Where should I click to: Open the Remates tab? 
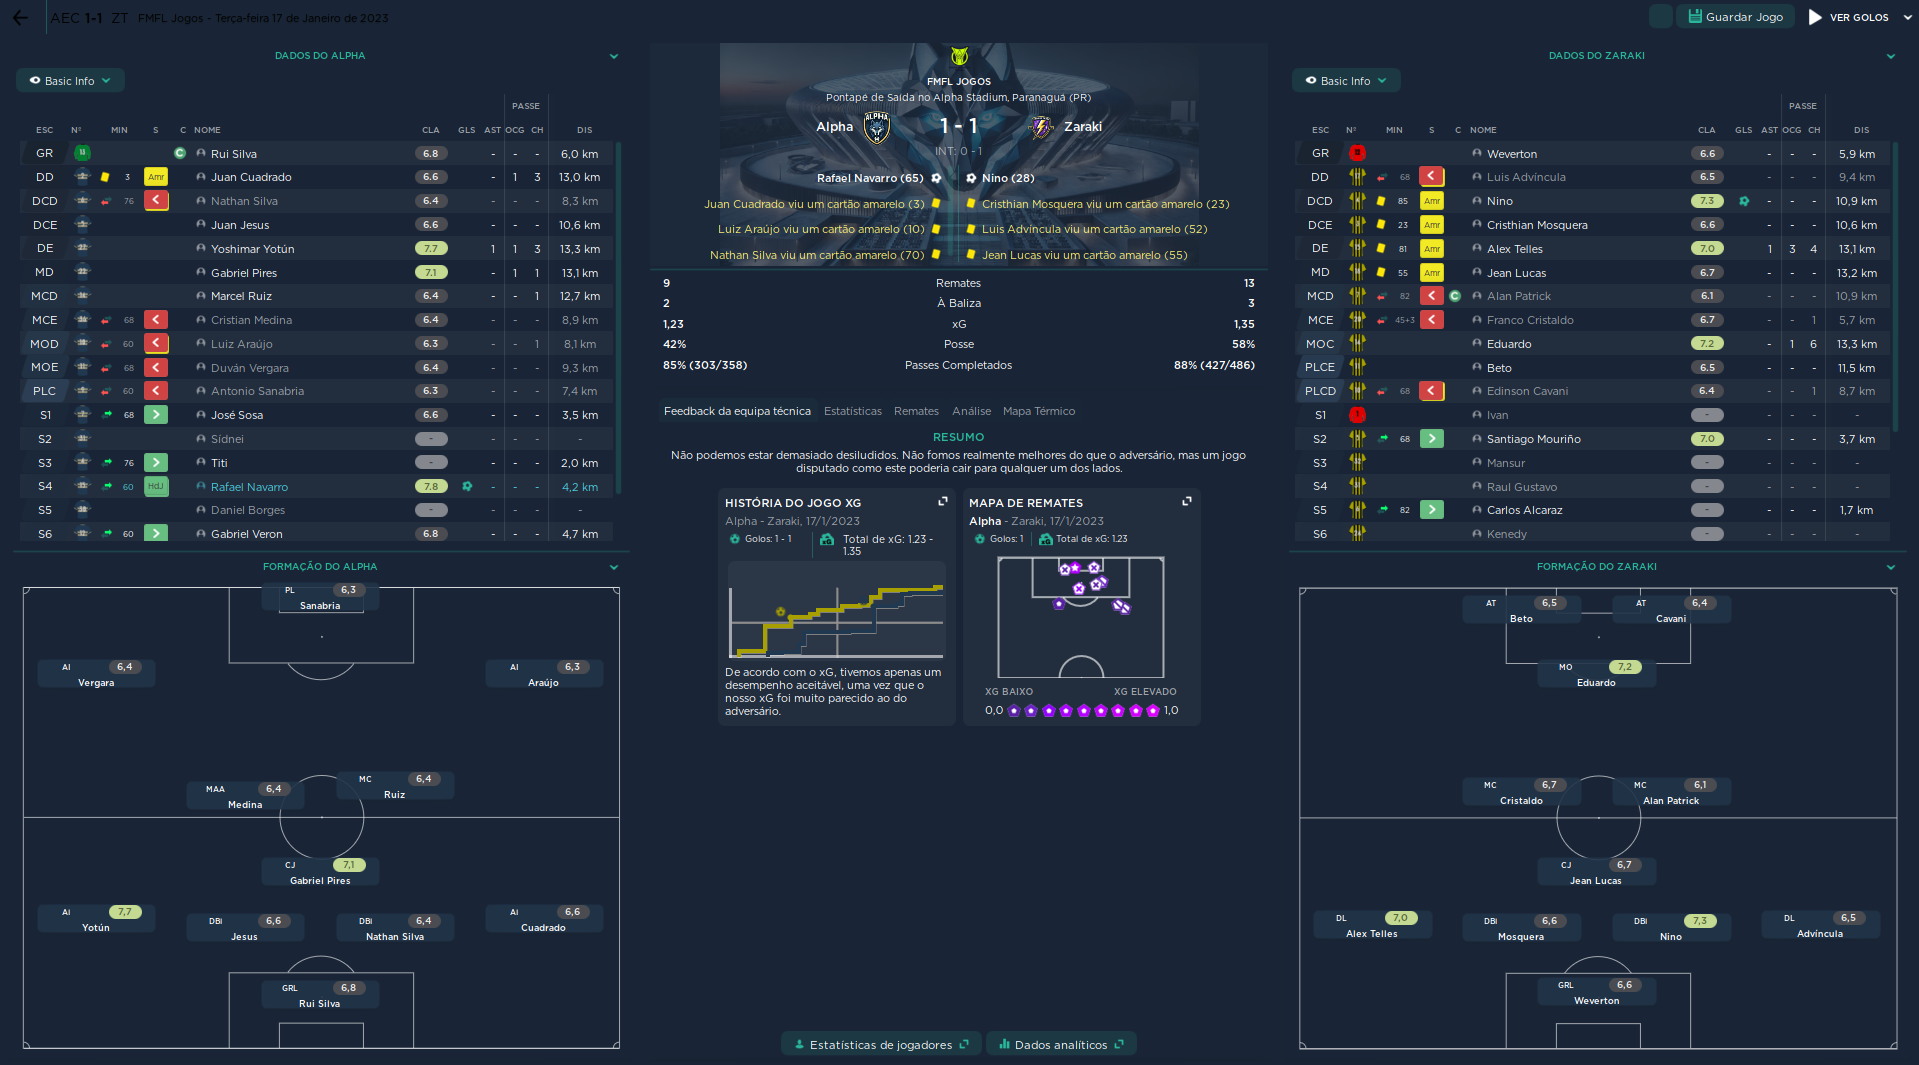click(x=916, y=411)
